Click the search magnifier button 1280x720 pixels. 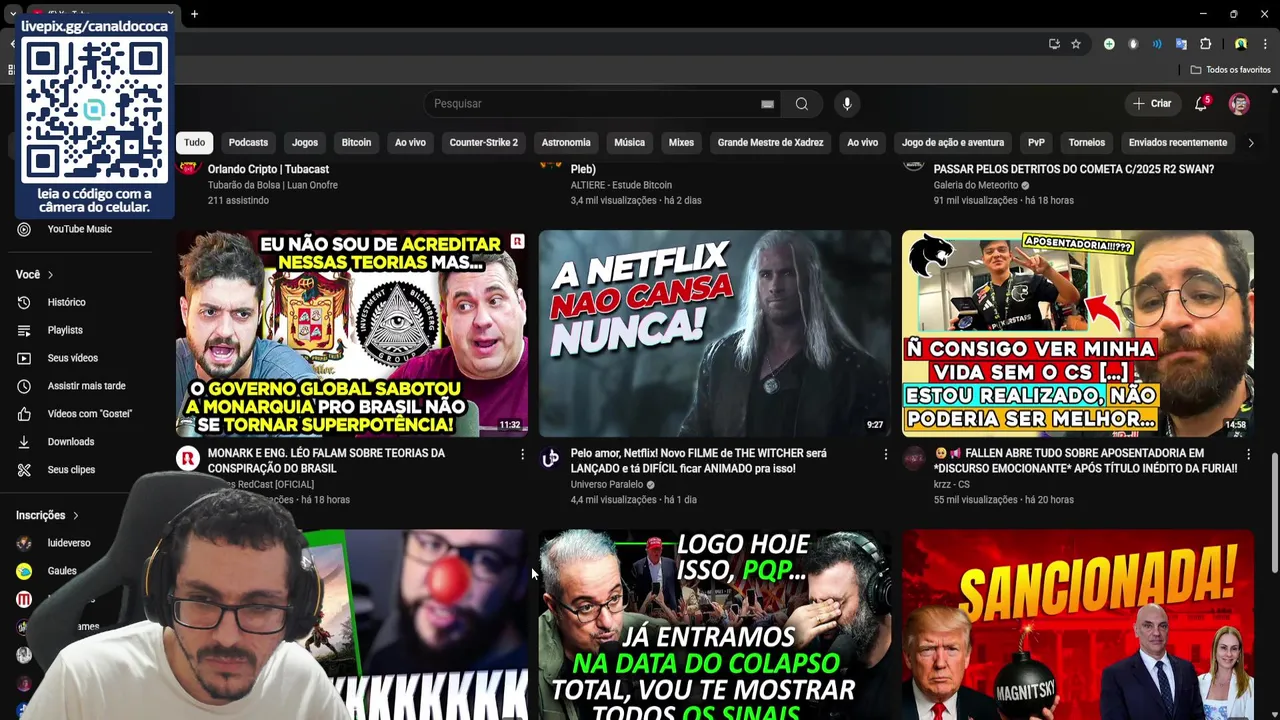coord(801,104)
